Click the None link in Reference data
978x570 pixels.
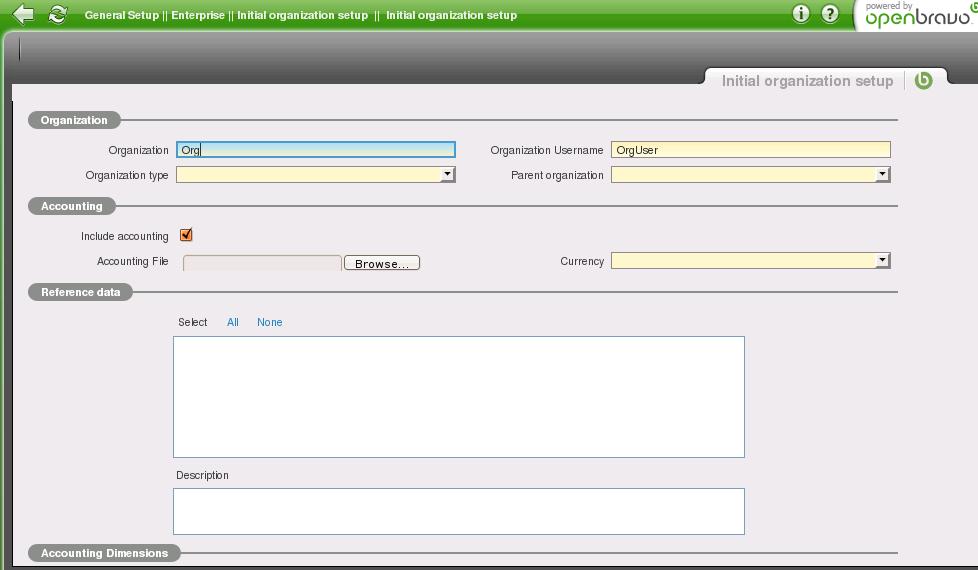click(269, 322)
